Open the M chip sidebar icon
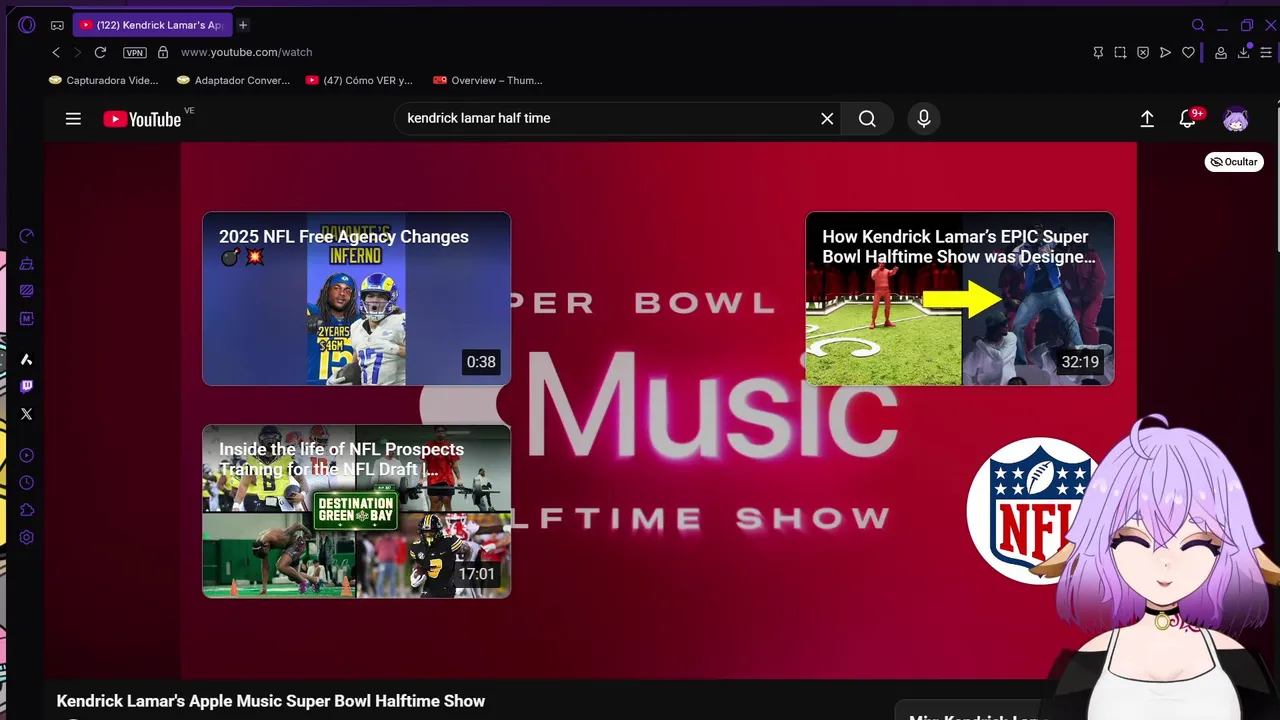 27,319
